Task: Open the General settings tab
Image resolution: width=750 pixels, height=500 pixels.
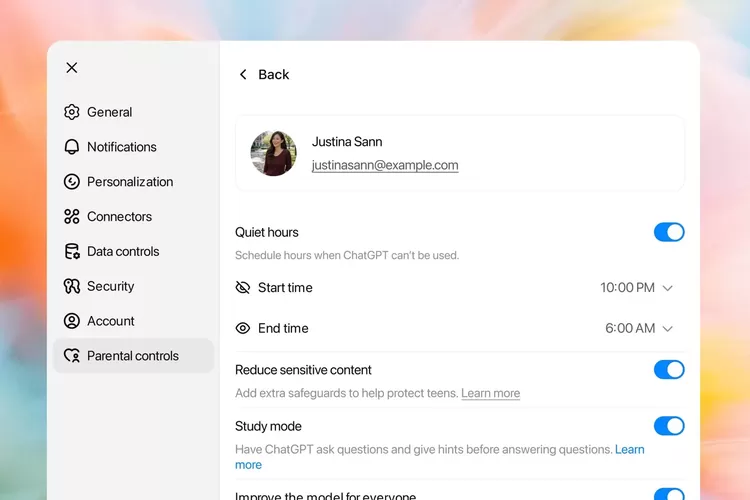Action: 133,112
